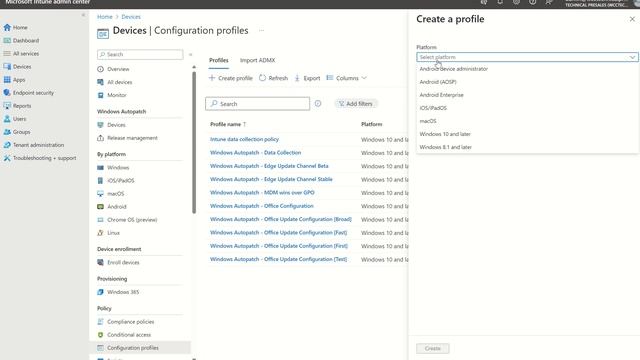
Task: Click the profiles Search field
Action: coord(258,104)
